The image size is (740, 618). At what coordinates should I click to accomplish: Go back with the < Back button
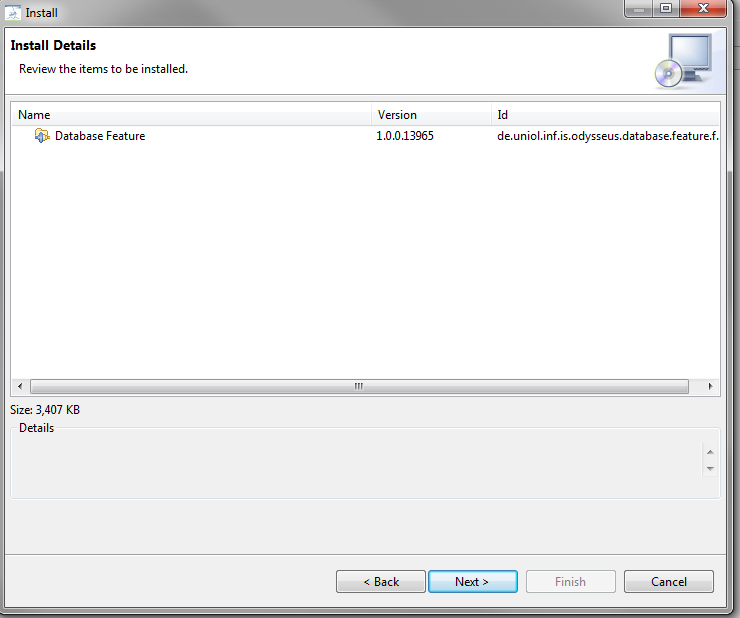coord(381,582)
